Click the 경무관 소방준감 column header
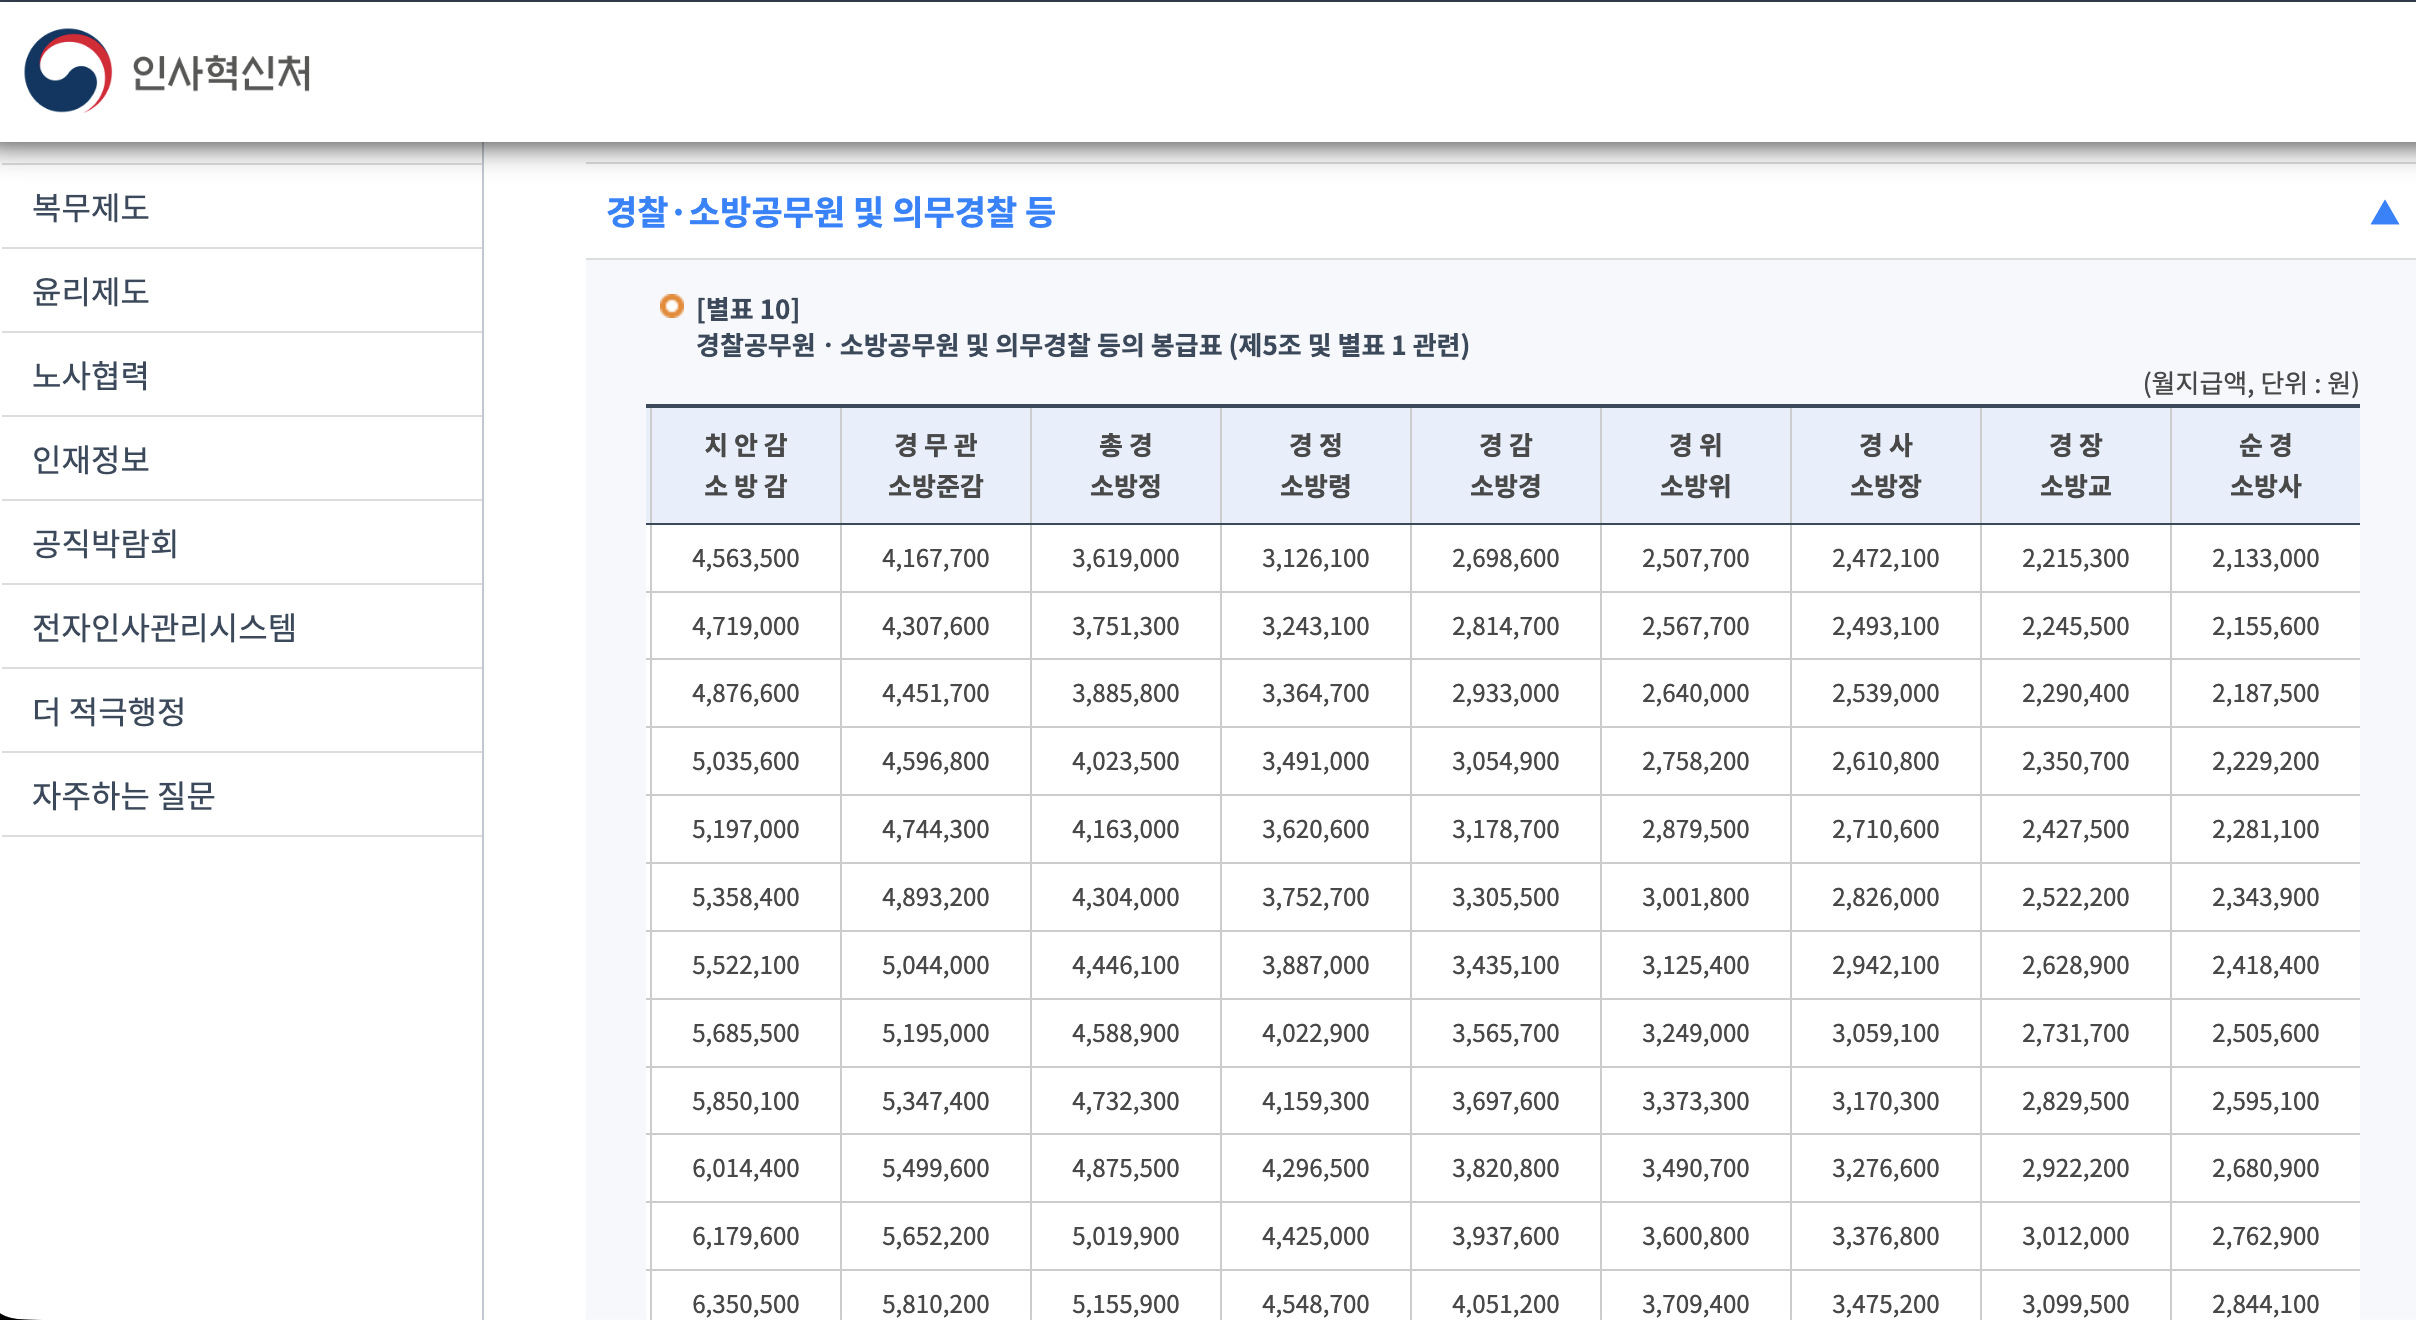2416x1320 pixels. [x=935, y=465]
